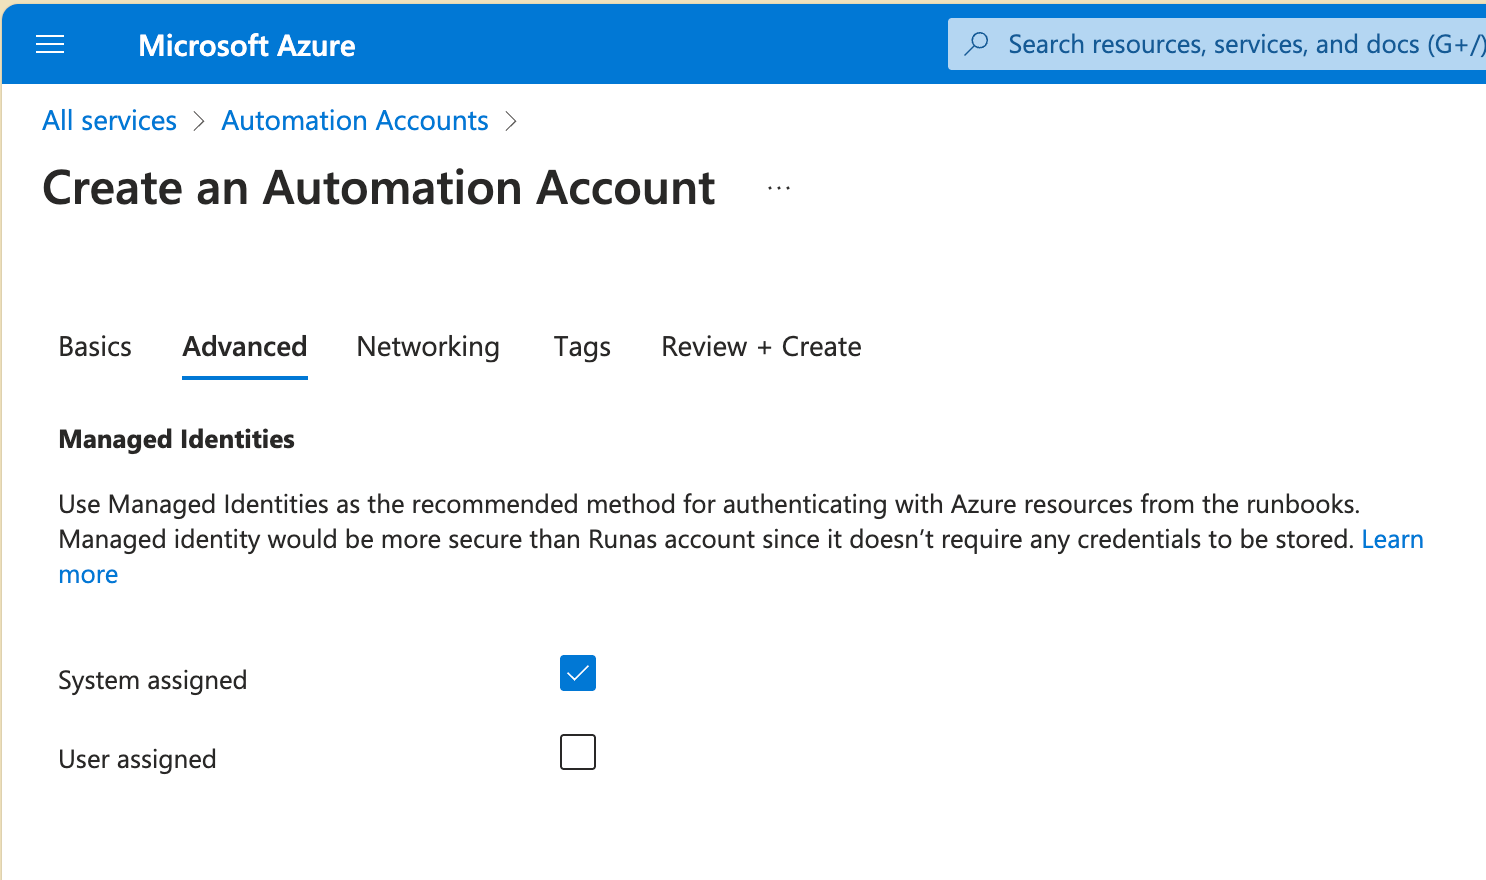This screenshot has height=880, width=1486.
Task: Uncheck the System assigned checkbox
Action: click(578, 673)
